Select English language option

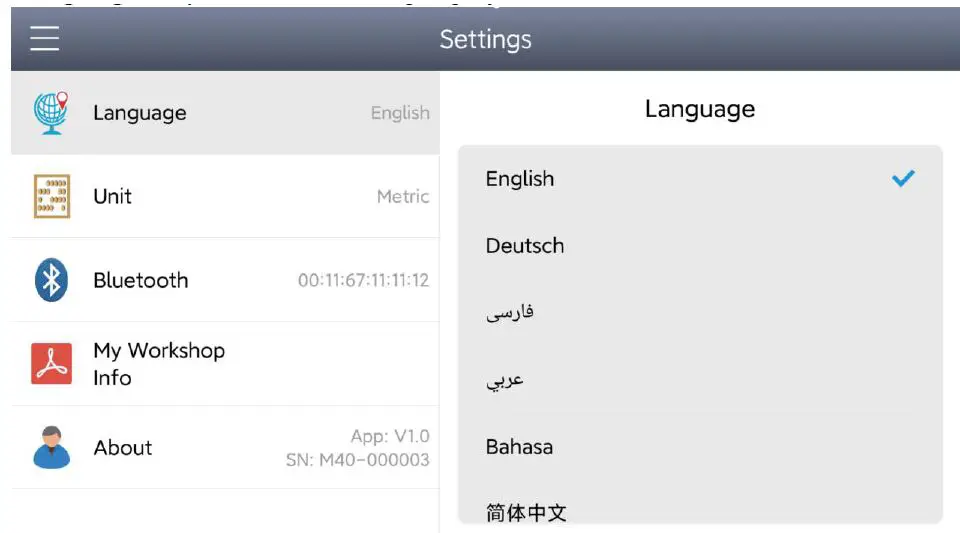tap(520, 179)
